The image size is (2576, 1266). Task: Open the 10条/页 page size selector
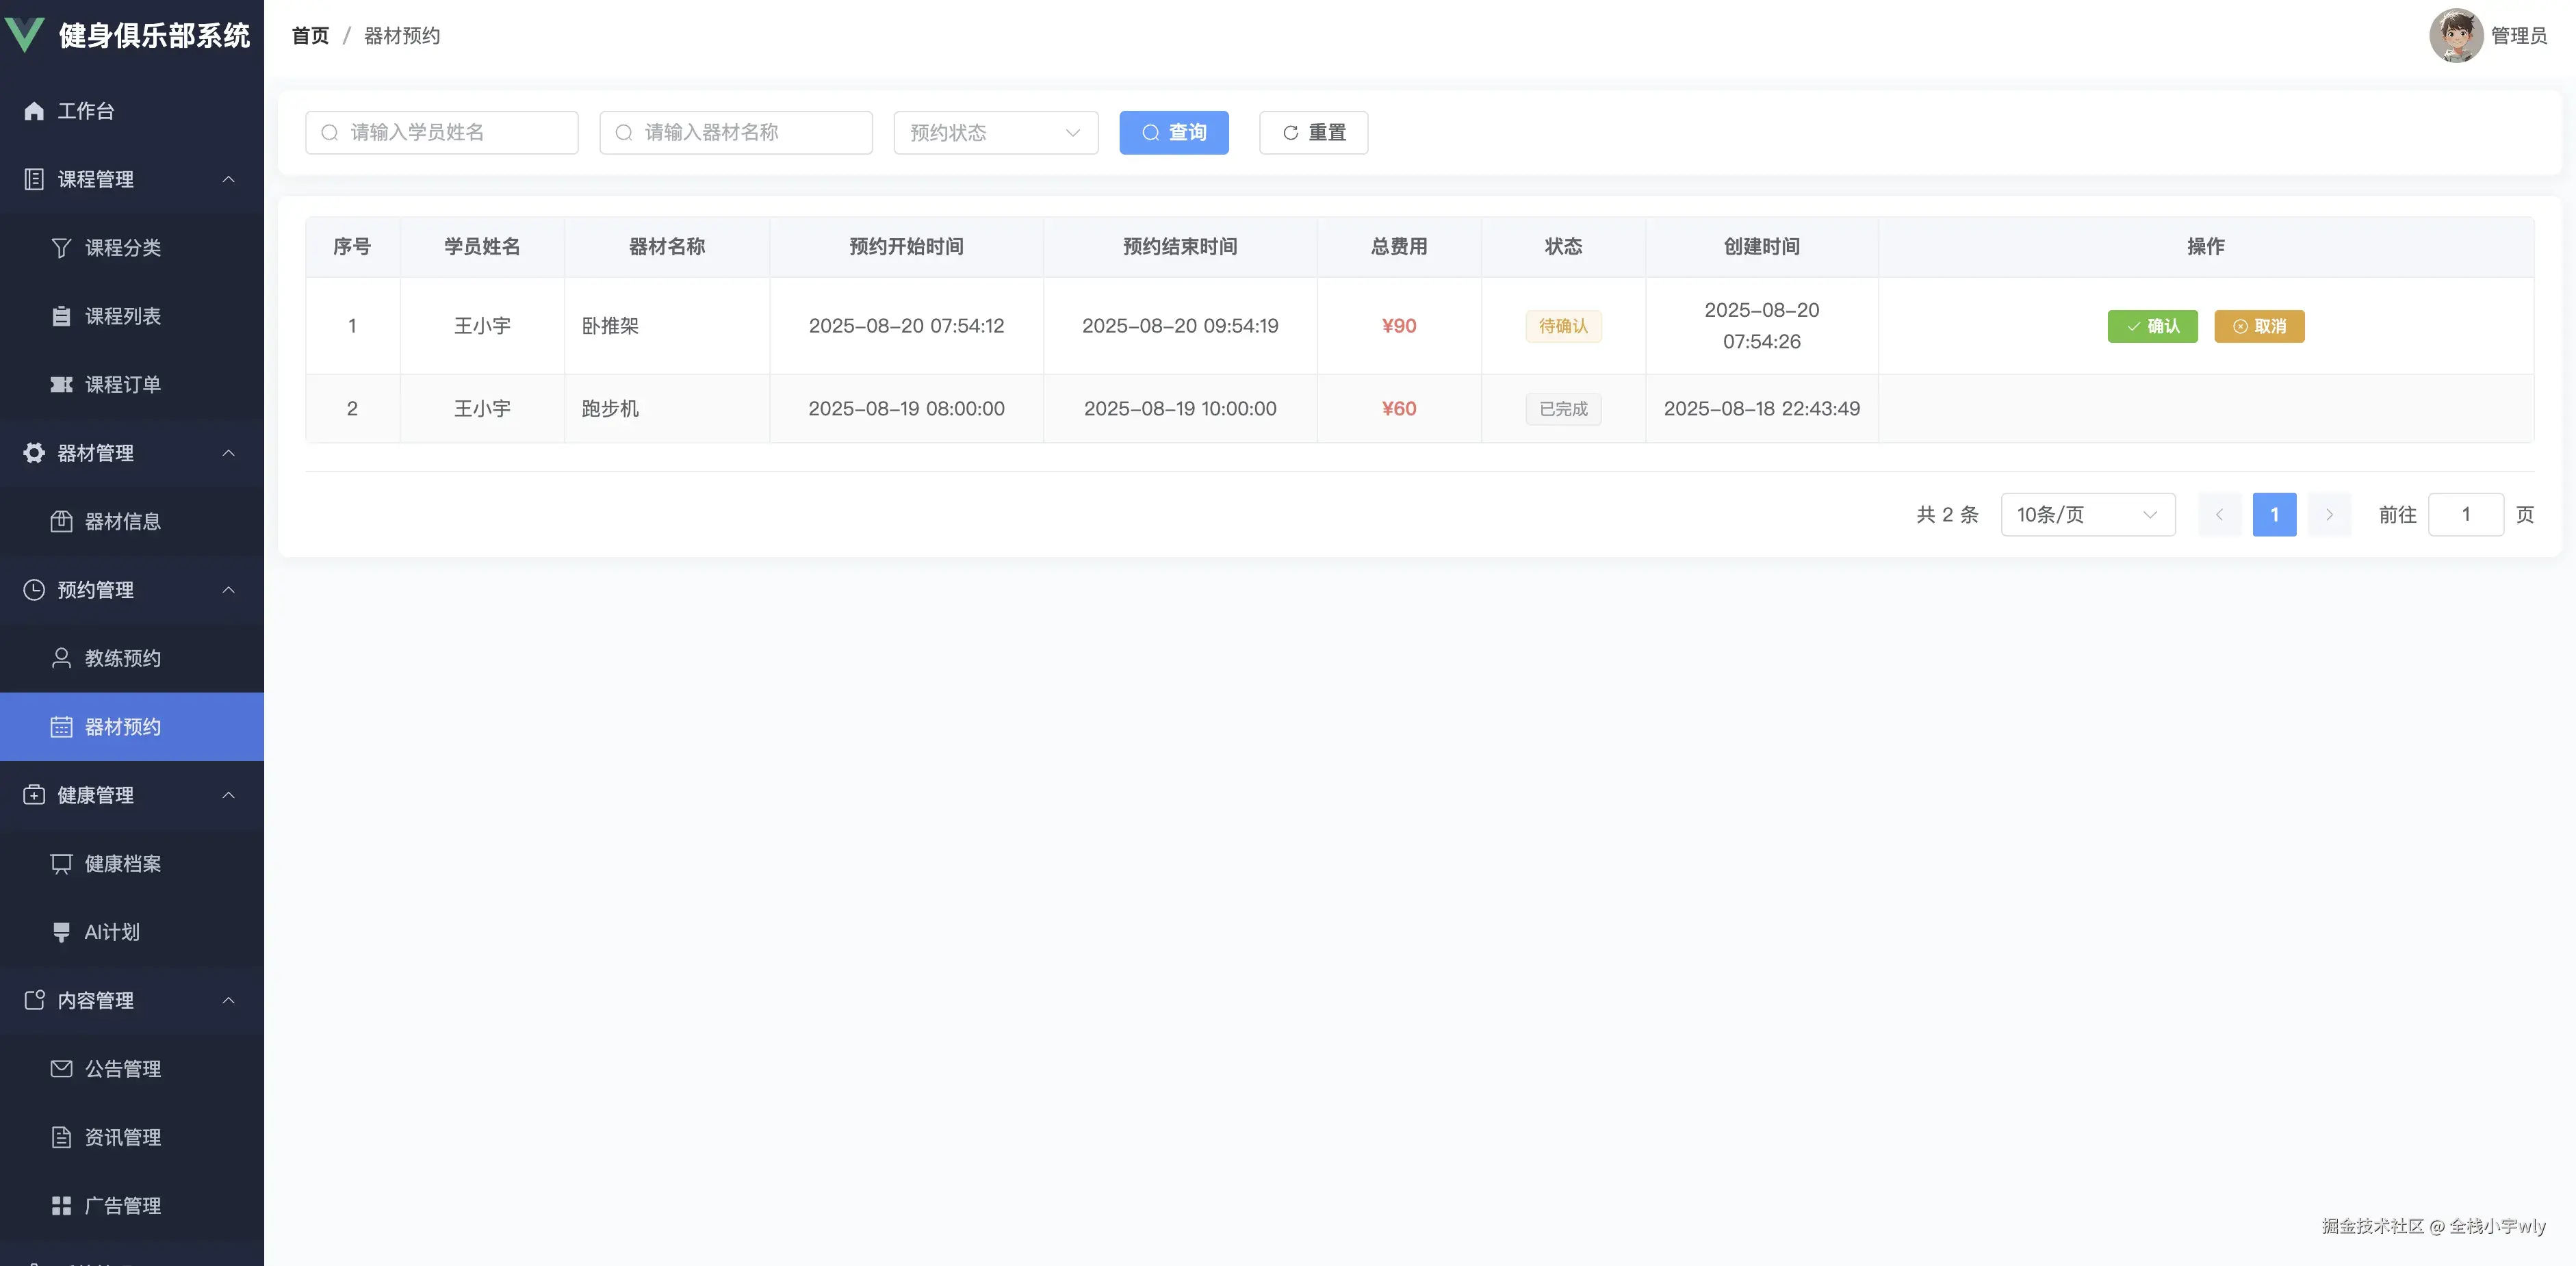pos(2087,515)
